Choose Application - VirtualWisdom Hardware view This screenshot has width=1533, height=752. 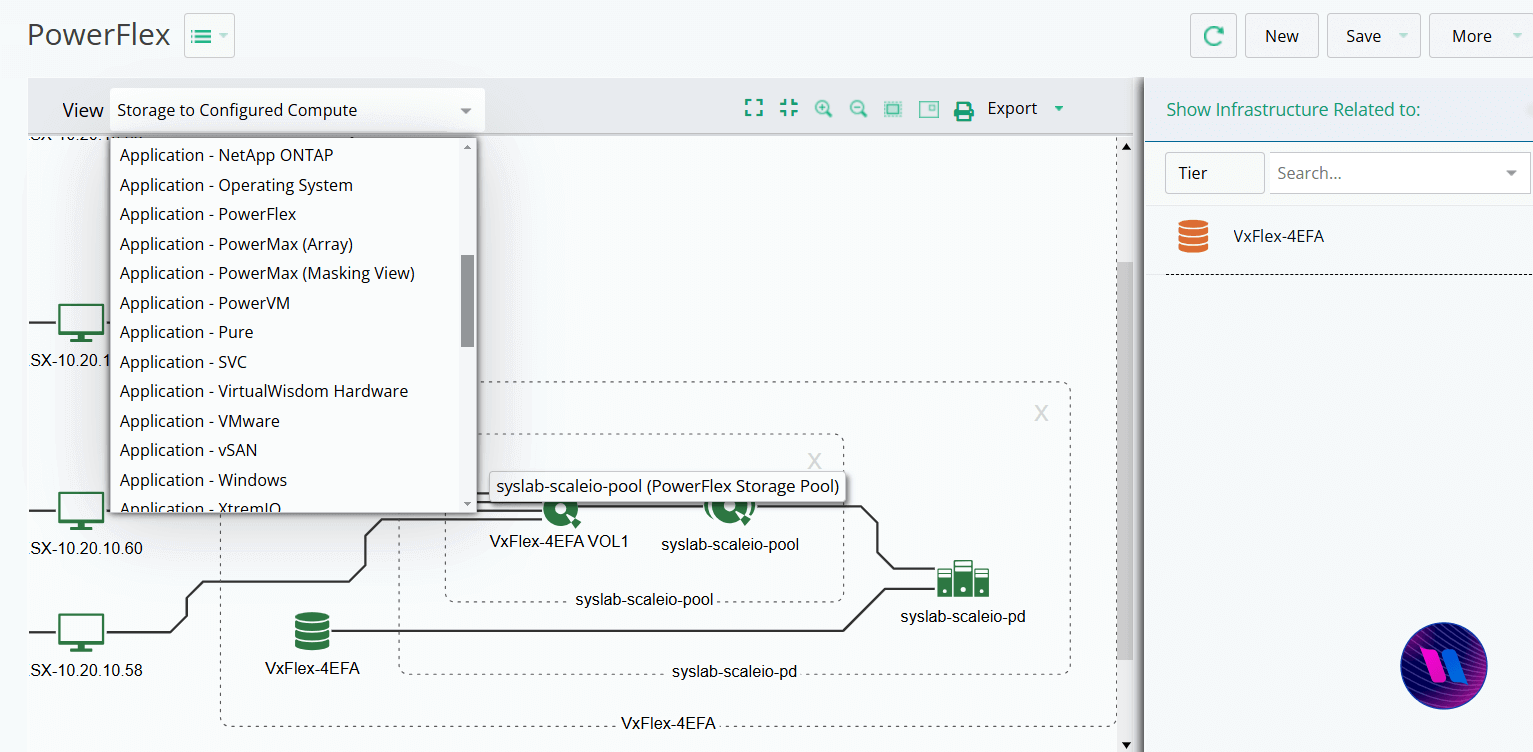264,391
